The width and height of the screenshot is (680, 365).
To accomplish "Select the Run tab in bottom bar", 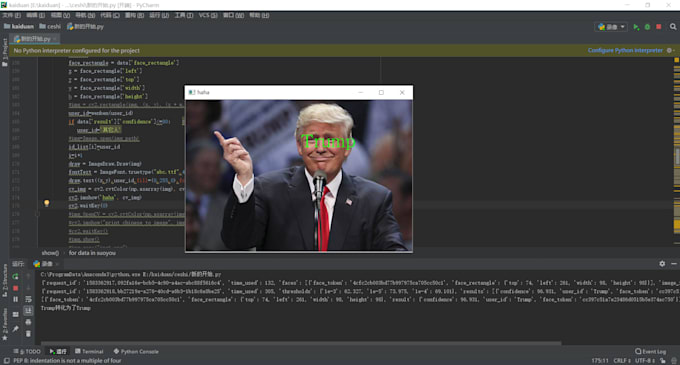I will (x=58, y=352).
